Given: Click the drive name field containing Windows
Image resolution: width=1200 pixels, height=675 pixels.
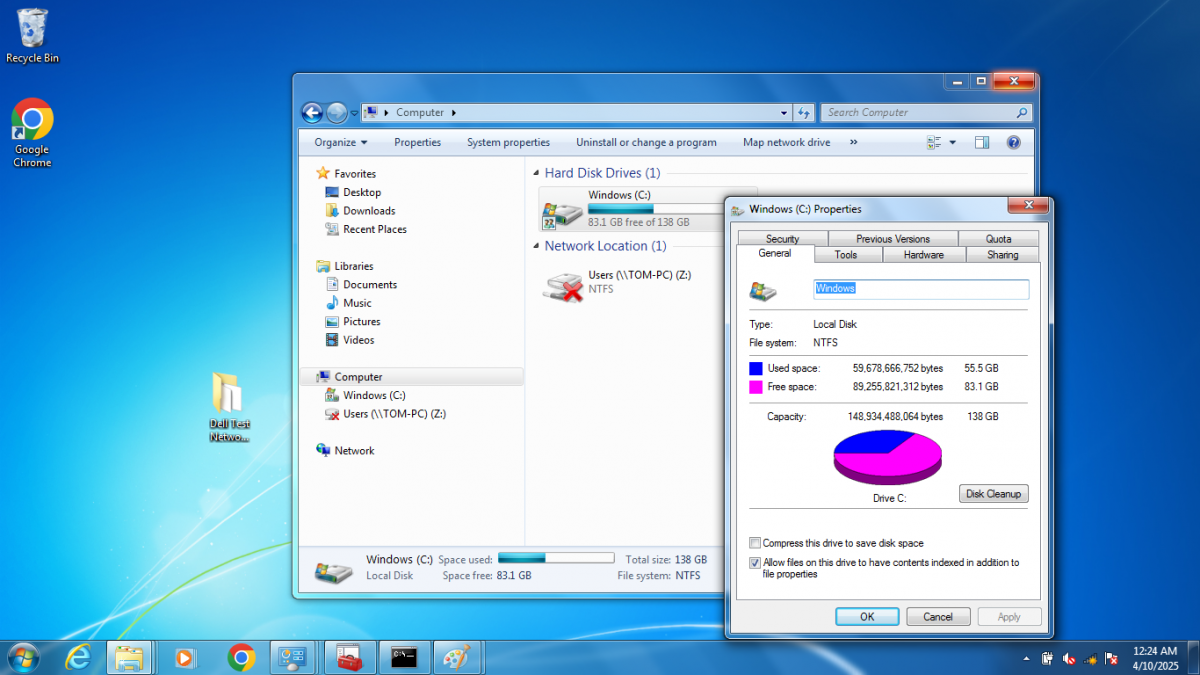Looking at the screenshot, I should coord(921,289).
